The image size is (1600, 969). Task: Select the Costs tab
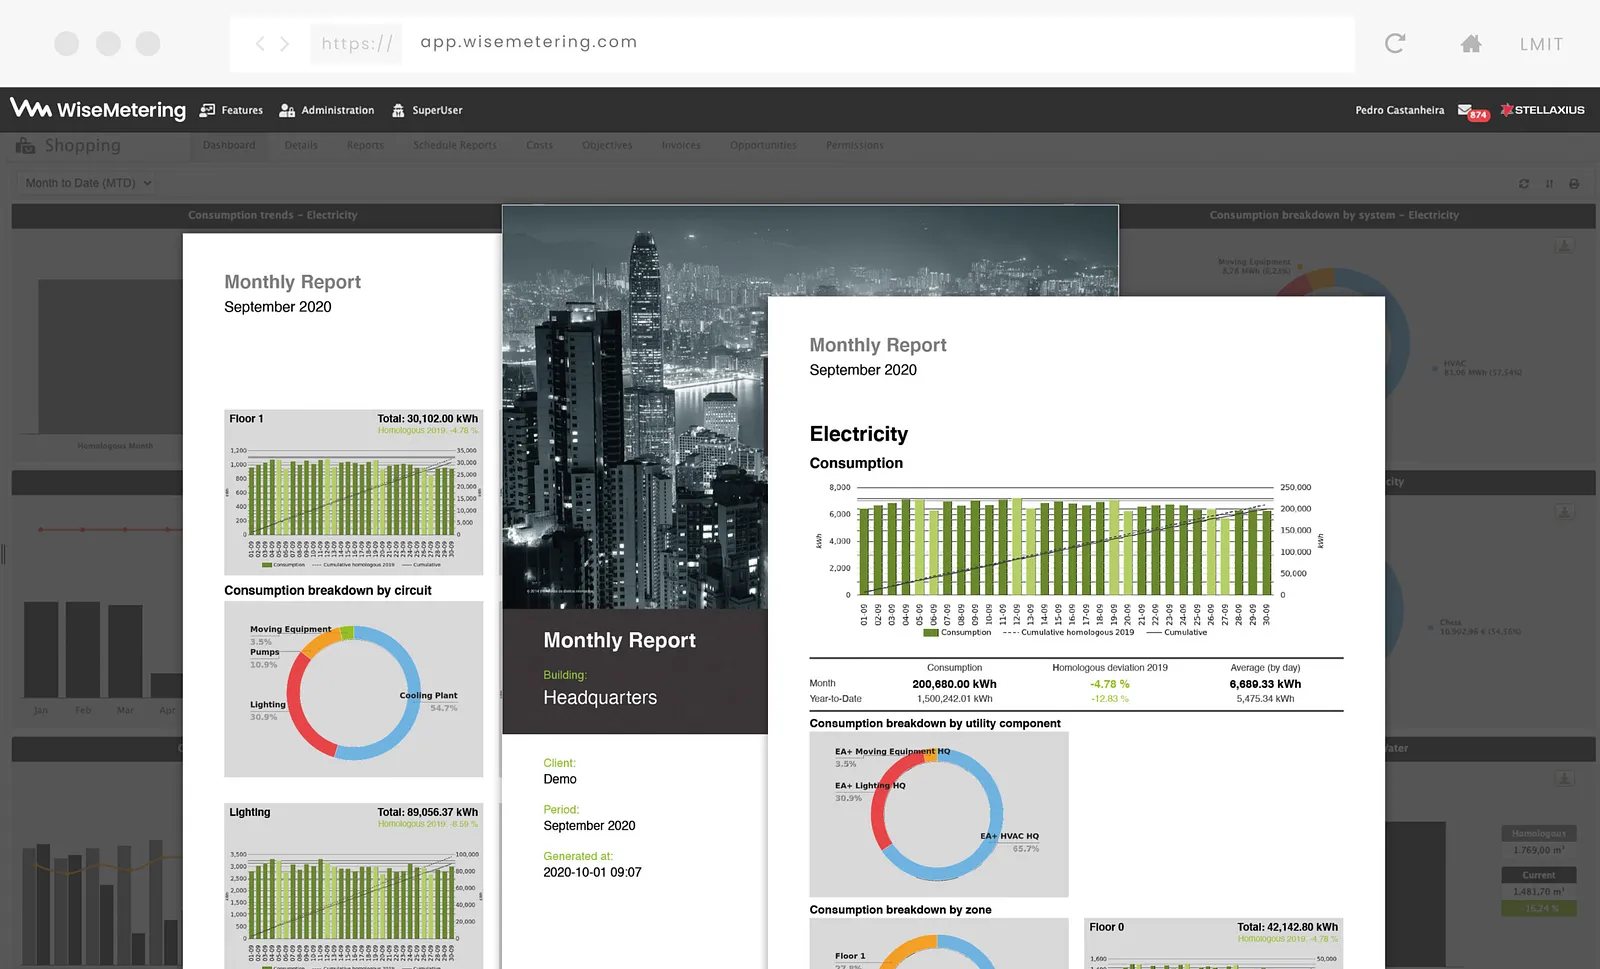540,146
